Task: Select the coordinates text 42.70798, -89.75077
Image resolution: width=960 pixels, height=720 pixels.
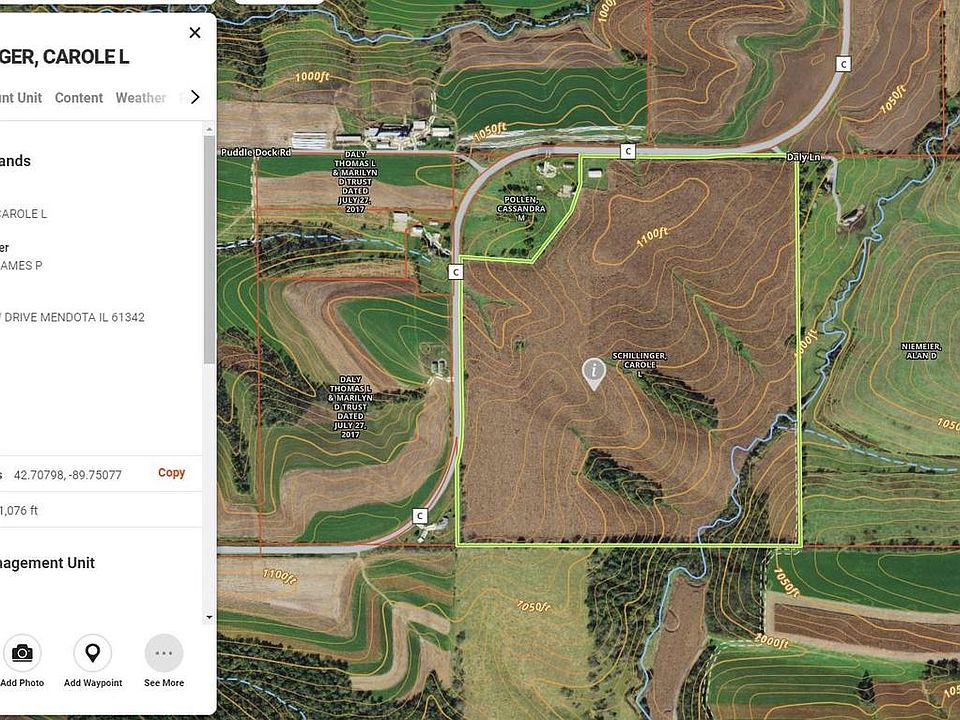Action: click(x=68, y=474)
